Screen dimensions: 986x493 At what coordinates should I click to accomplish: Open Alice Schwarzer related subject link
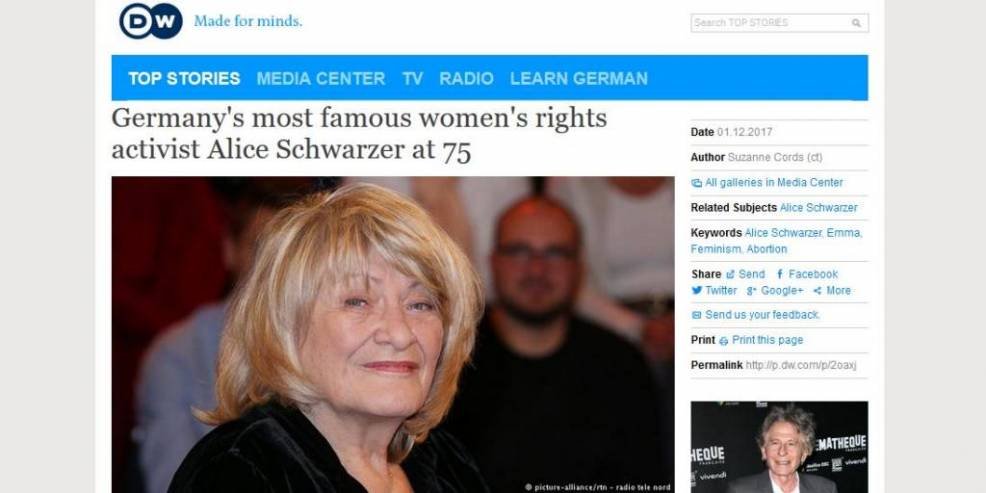coord(818,208)
